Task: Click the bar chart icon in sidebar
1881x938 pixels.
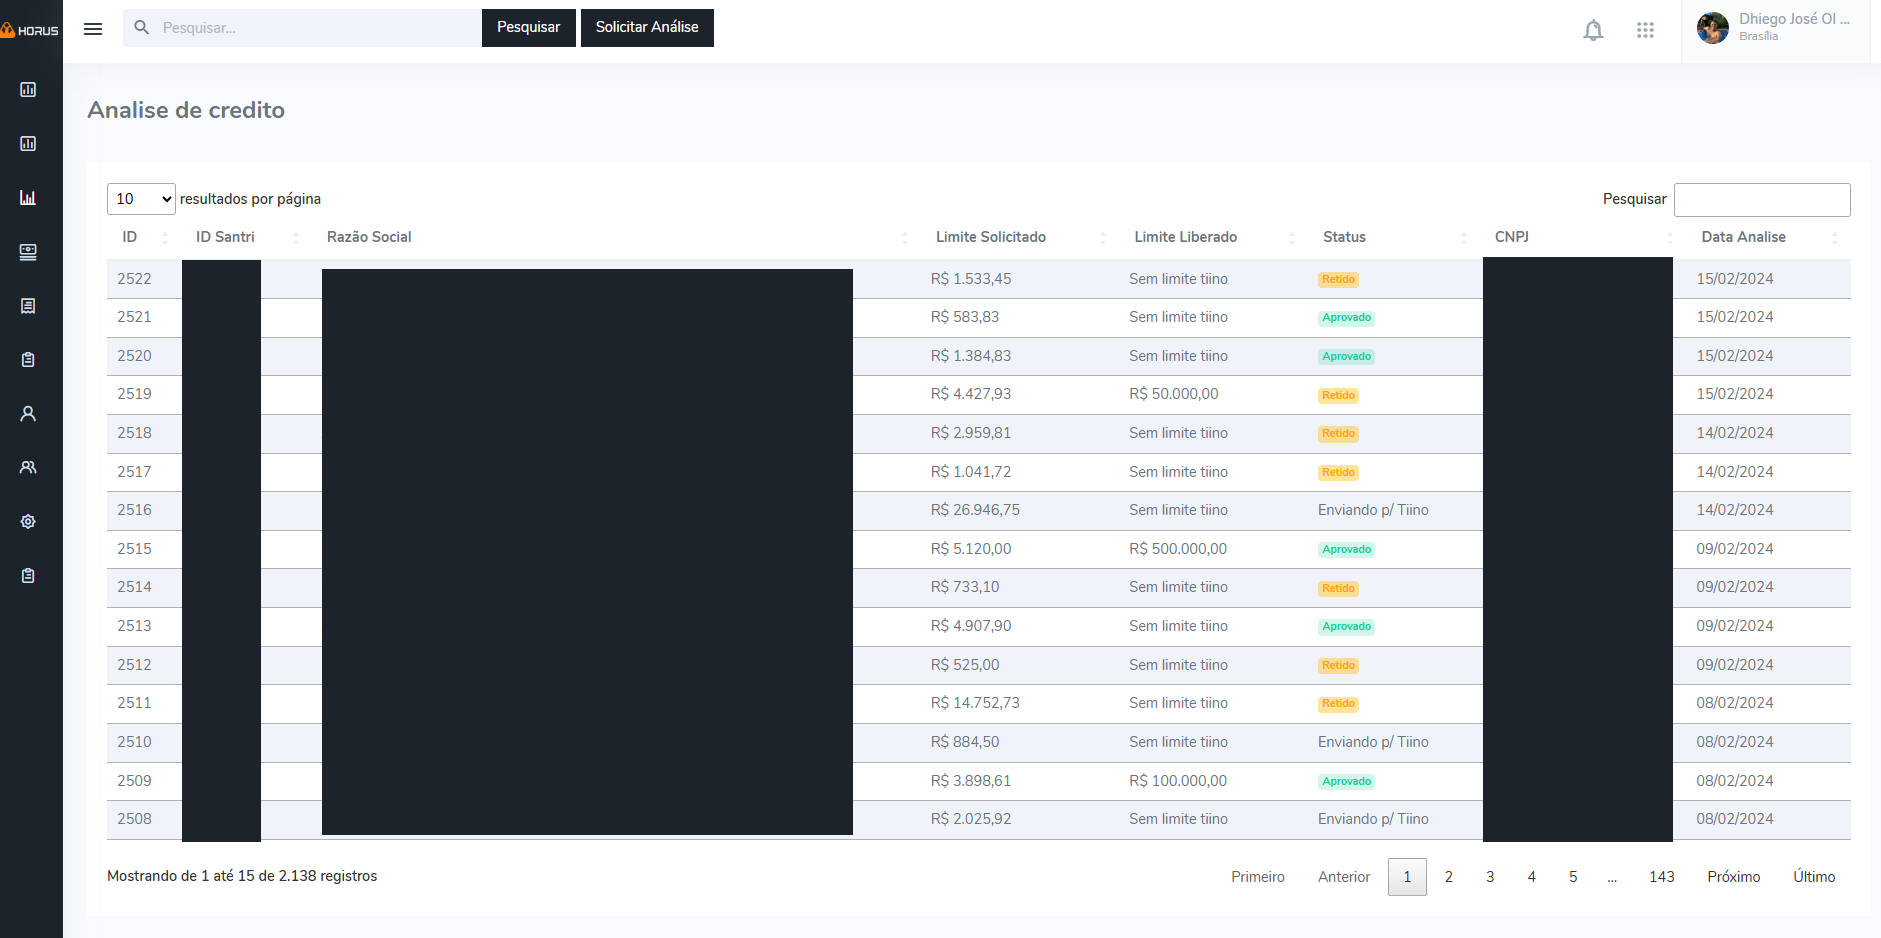Action: tap(28, 198)
